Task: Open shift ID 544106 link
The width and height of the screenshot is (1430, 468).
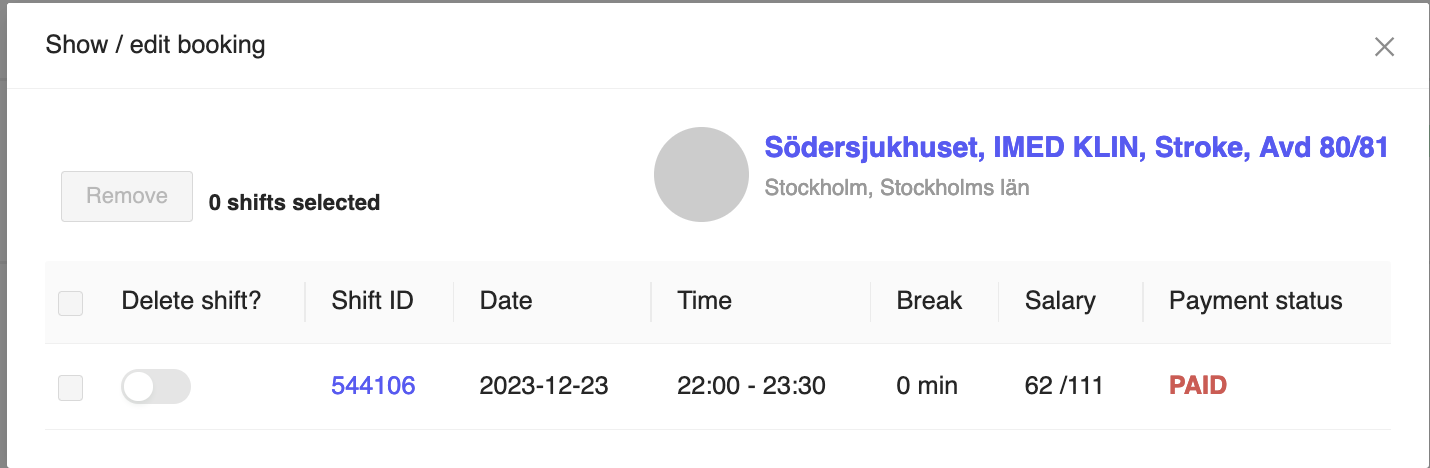Action: (x=373, y=386)
